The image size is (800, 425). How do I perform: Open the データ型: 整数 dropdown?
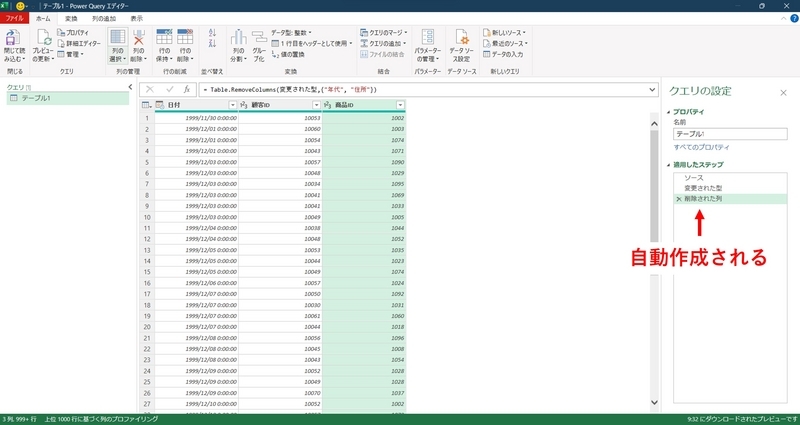click(x=291, y=33)
